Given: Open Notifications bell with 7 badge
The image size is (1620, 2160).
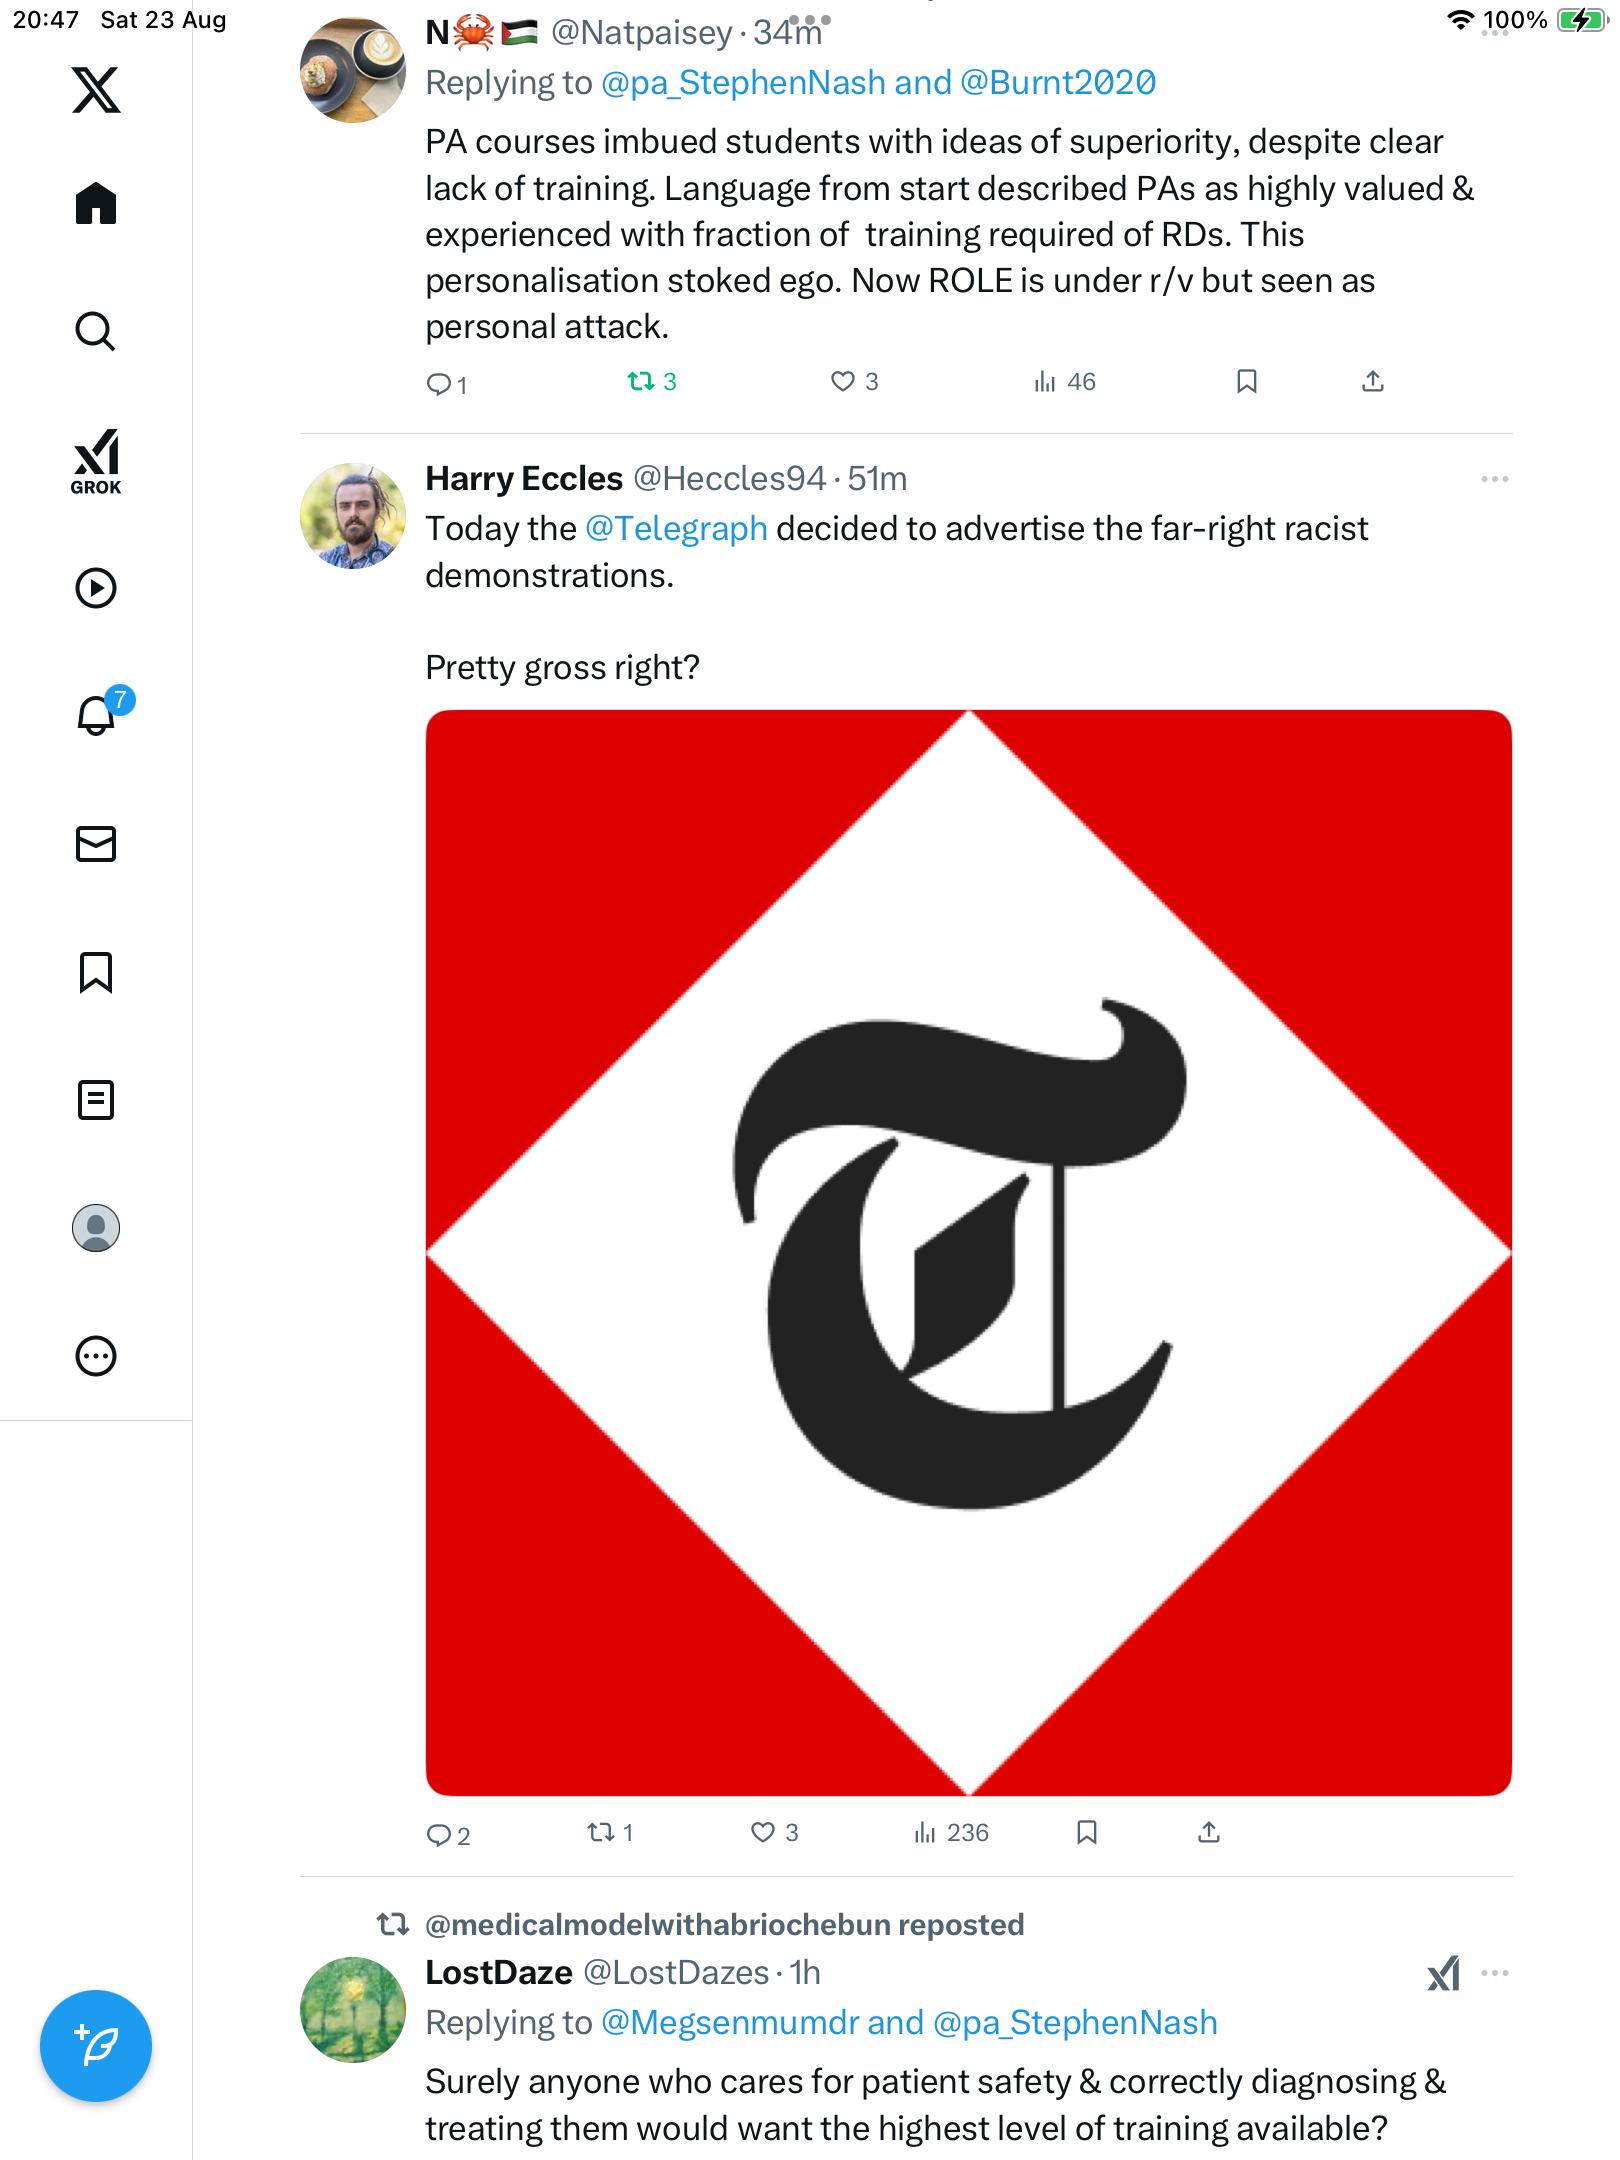Looking at the screenshot, I should (x=96, y=715).
